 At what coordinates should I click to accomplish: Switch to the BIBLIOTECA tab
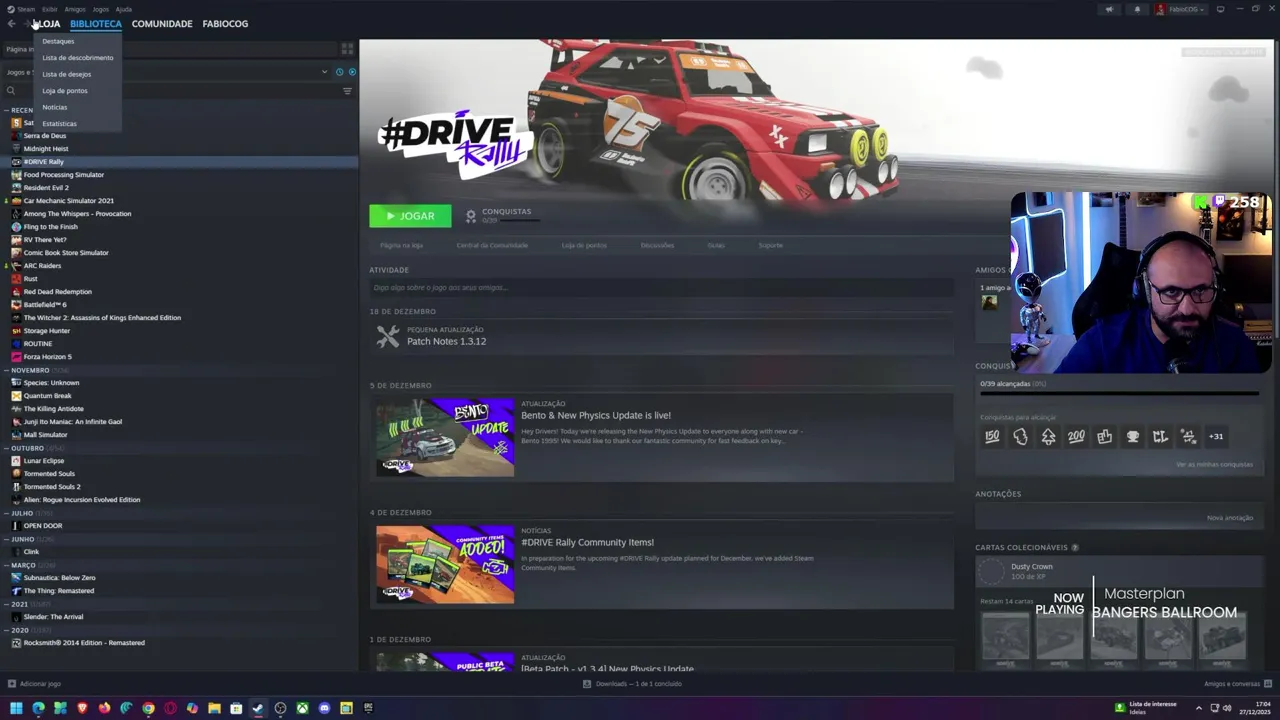(96, 23)
